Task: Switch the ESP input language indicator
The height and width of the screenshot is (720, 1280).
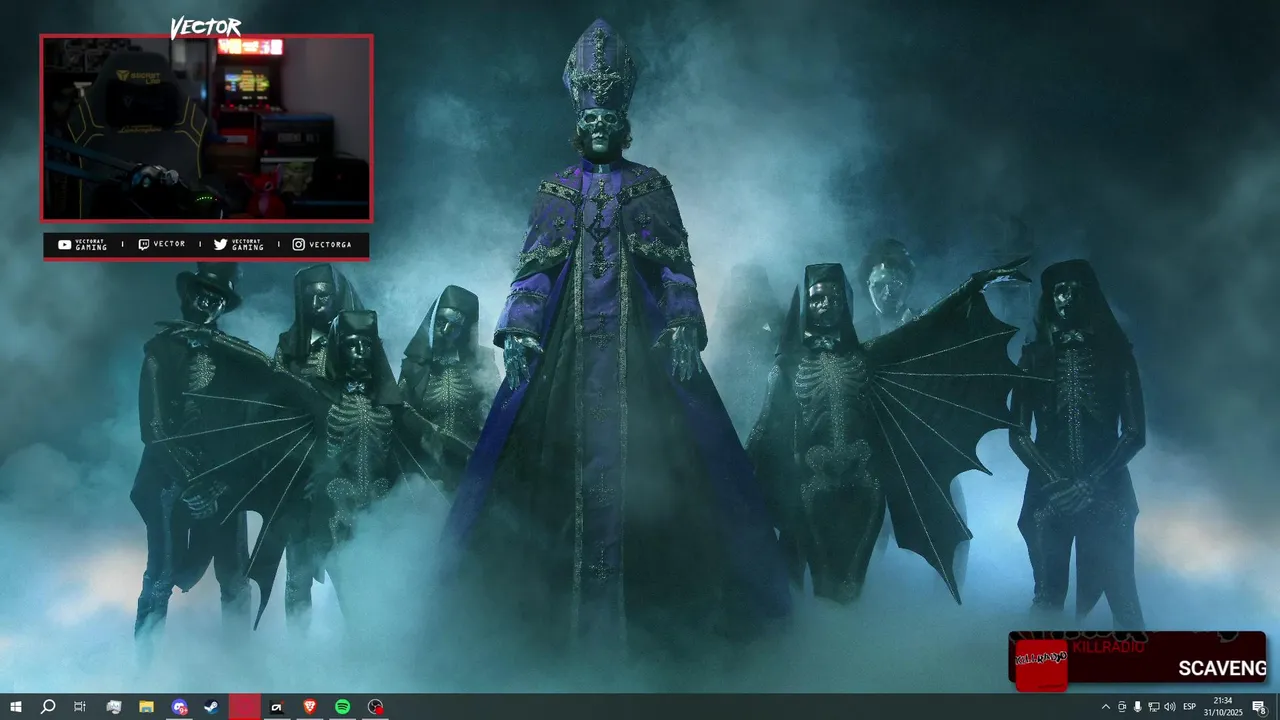Action: [1190, 707]
